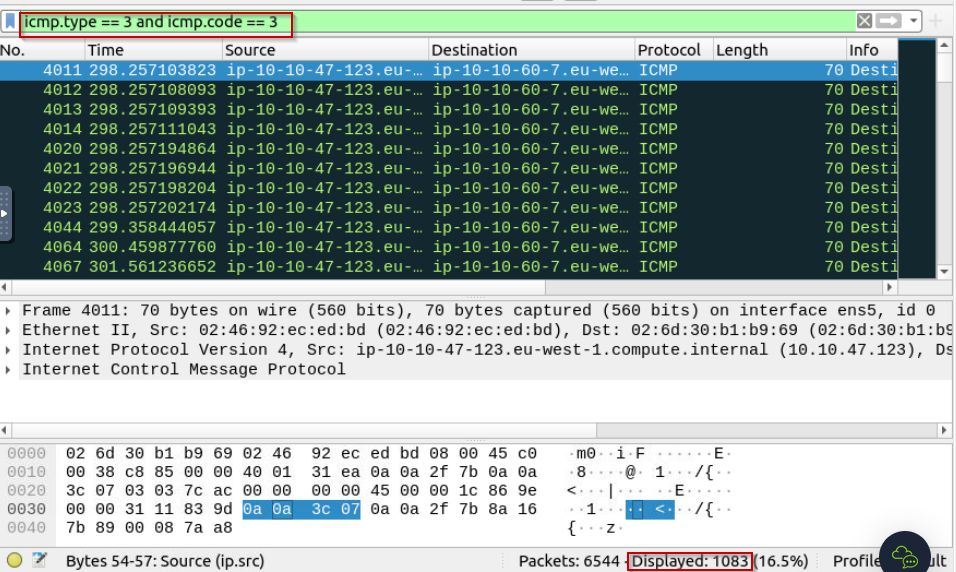
Task: Add a filter button with plus icon
Action: [x=935, y=21]
